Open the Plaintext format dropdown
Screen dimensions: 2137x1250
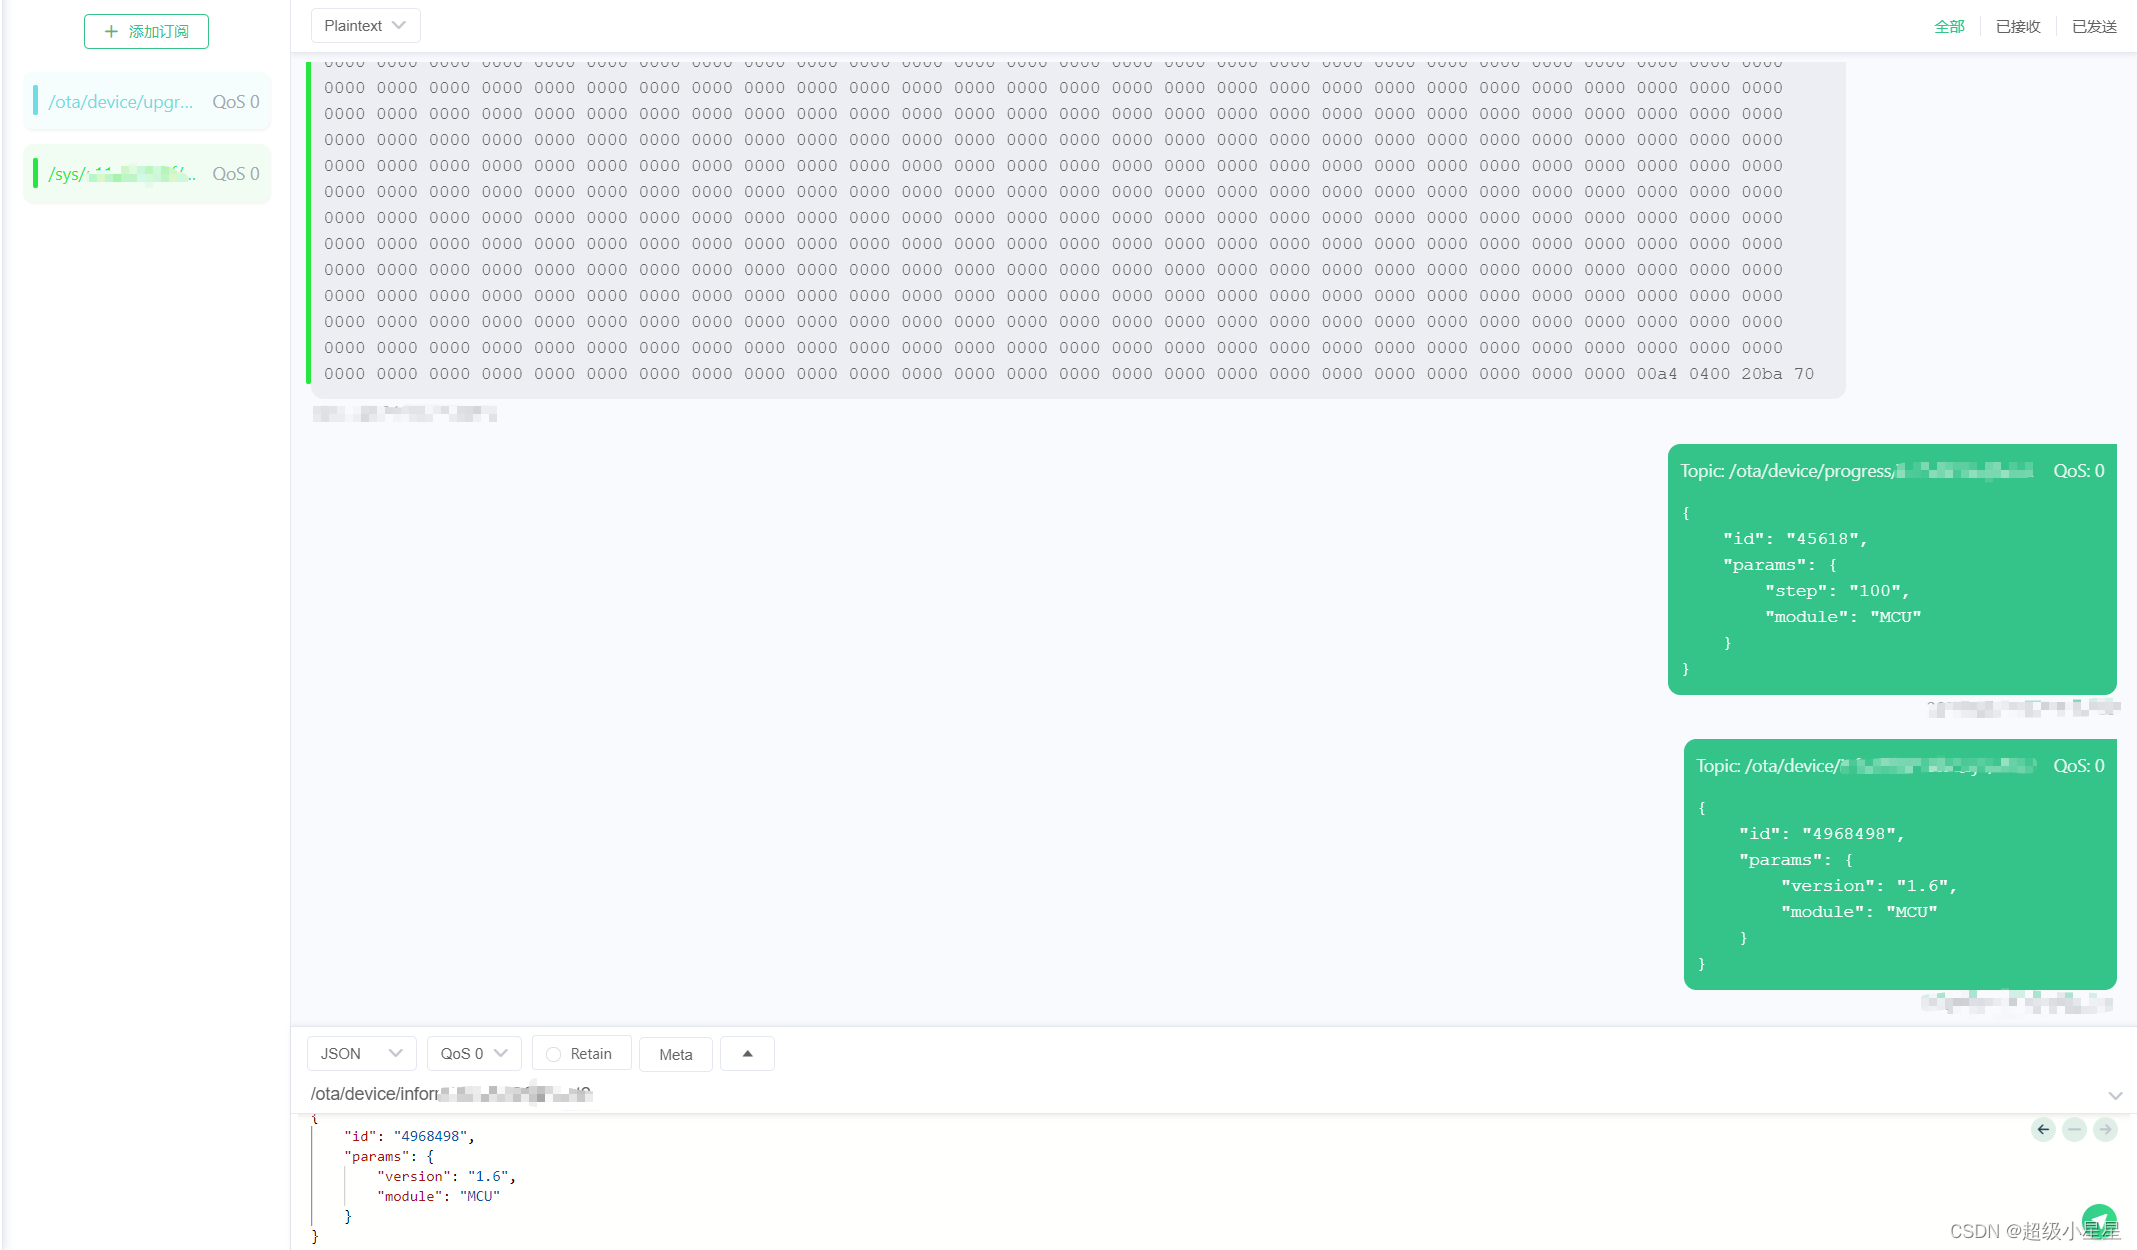pyautogui.click(x=365, y=26)
